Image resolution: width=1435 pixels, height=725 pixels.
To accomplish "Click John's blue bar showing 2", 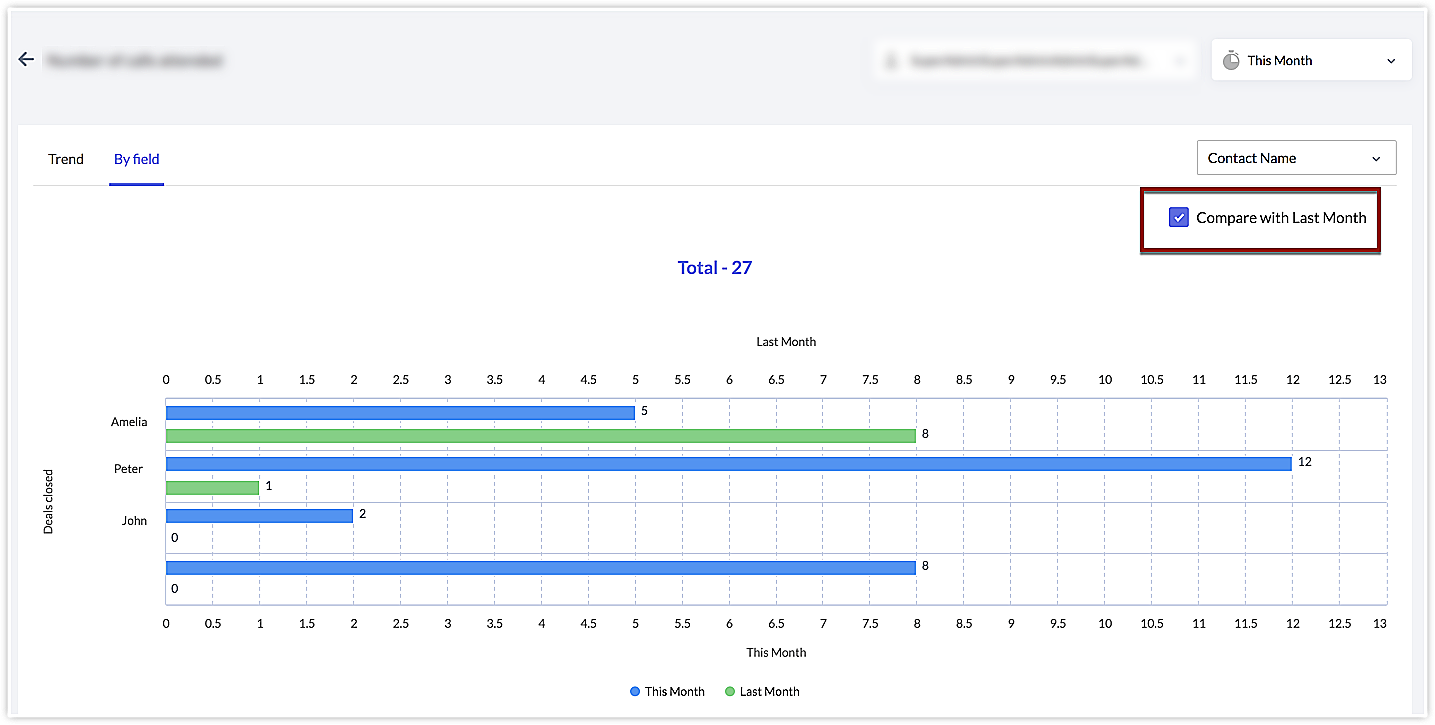I will tap(259, 516).
